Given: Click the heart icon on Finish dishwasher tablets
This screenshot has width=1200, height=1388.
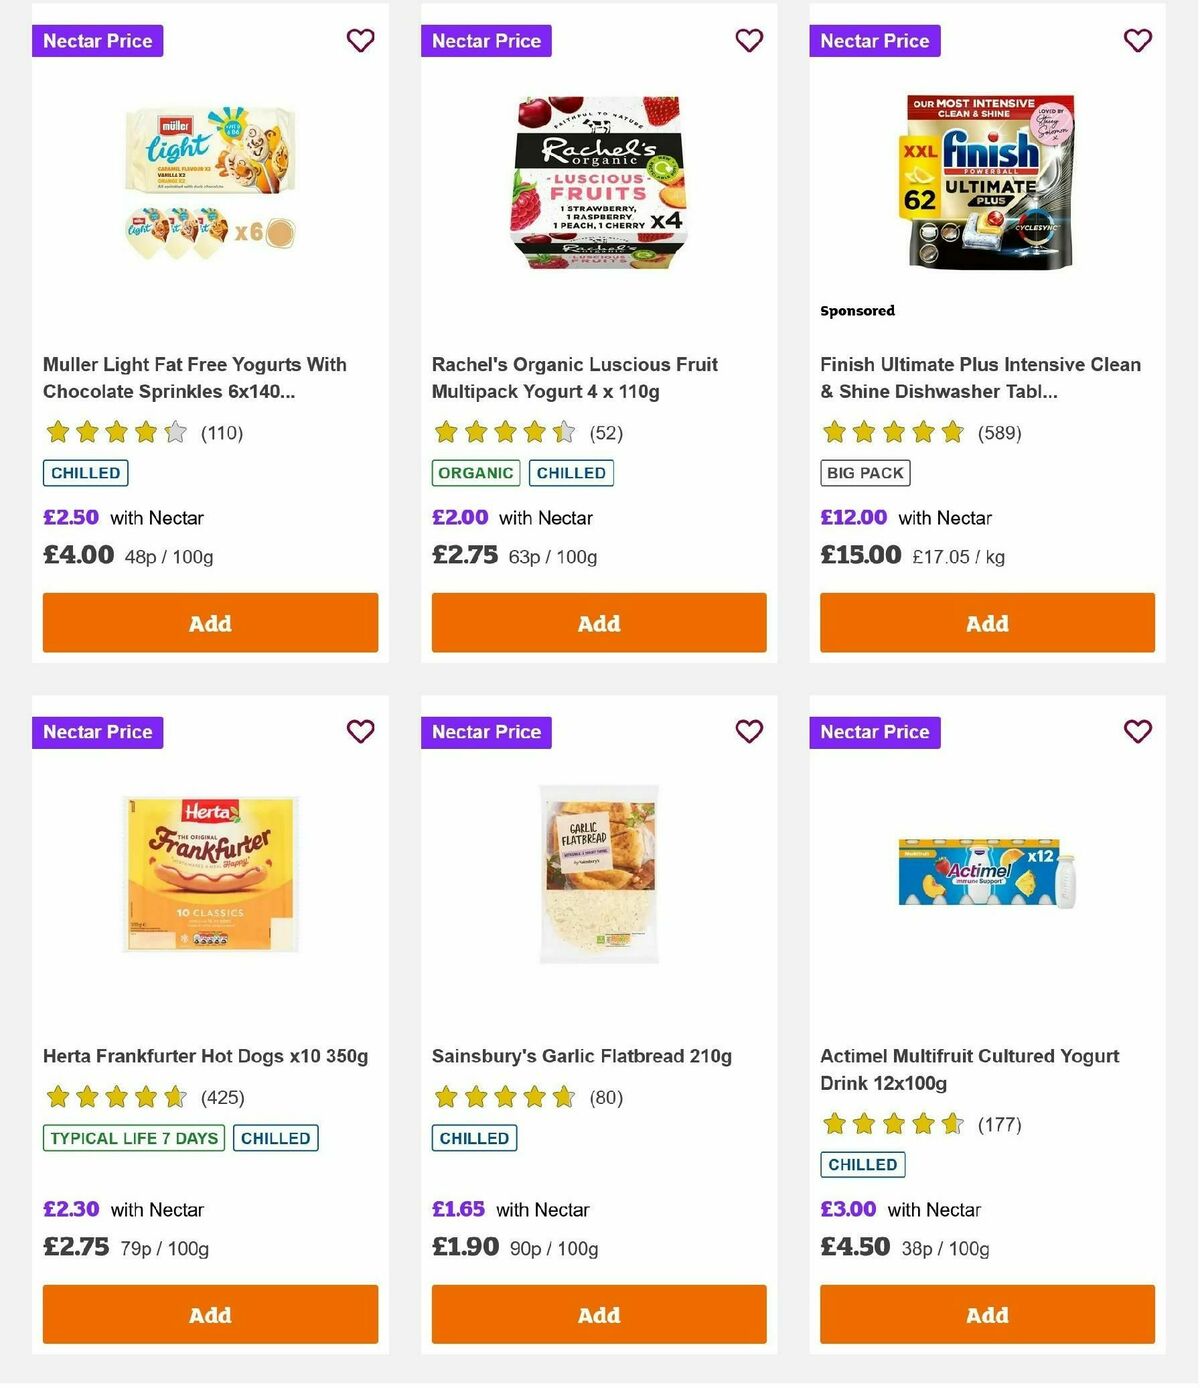Looking at the screenshot, I should click(x=1136, y=41).
